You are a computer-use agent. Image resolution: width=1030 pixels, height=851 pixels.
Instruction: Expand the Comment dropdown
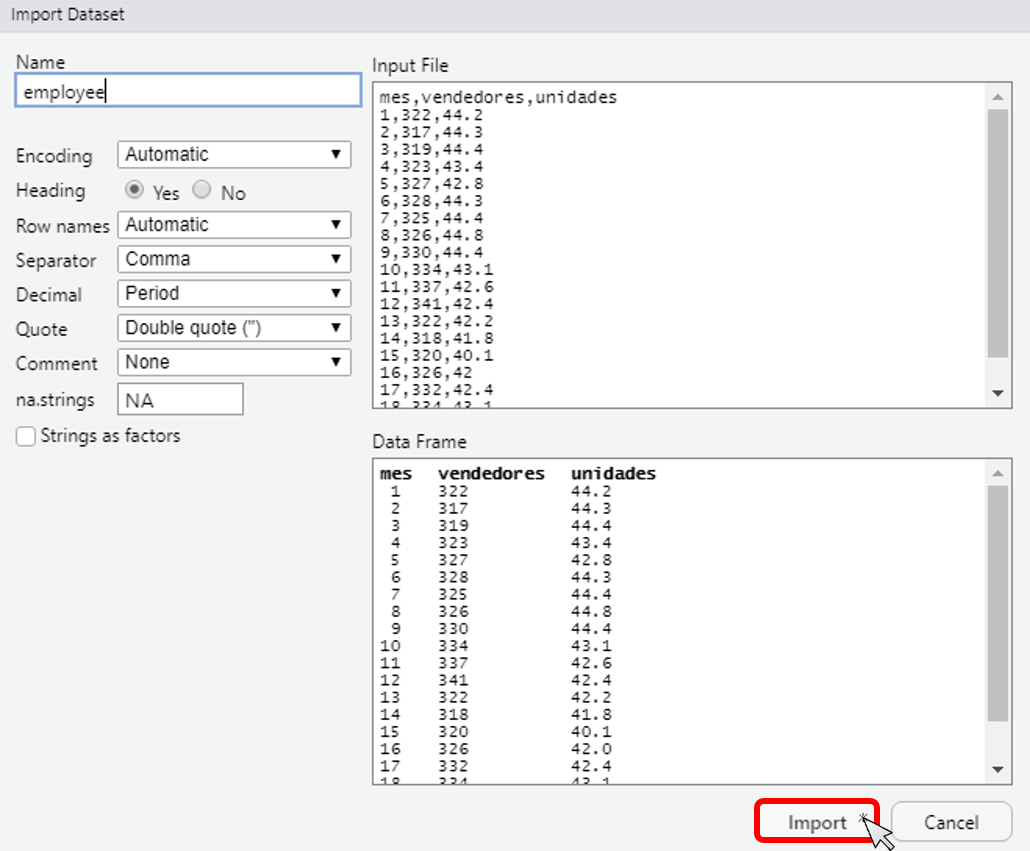[x=234, y=362]
